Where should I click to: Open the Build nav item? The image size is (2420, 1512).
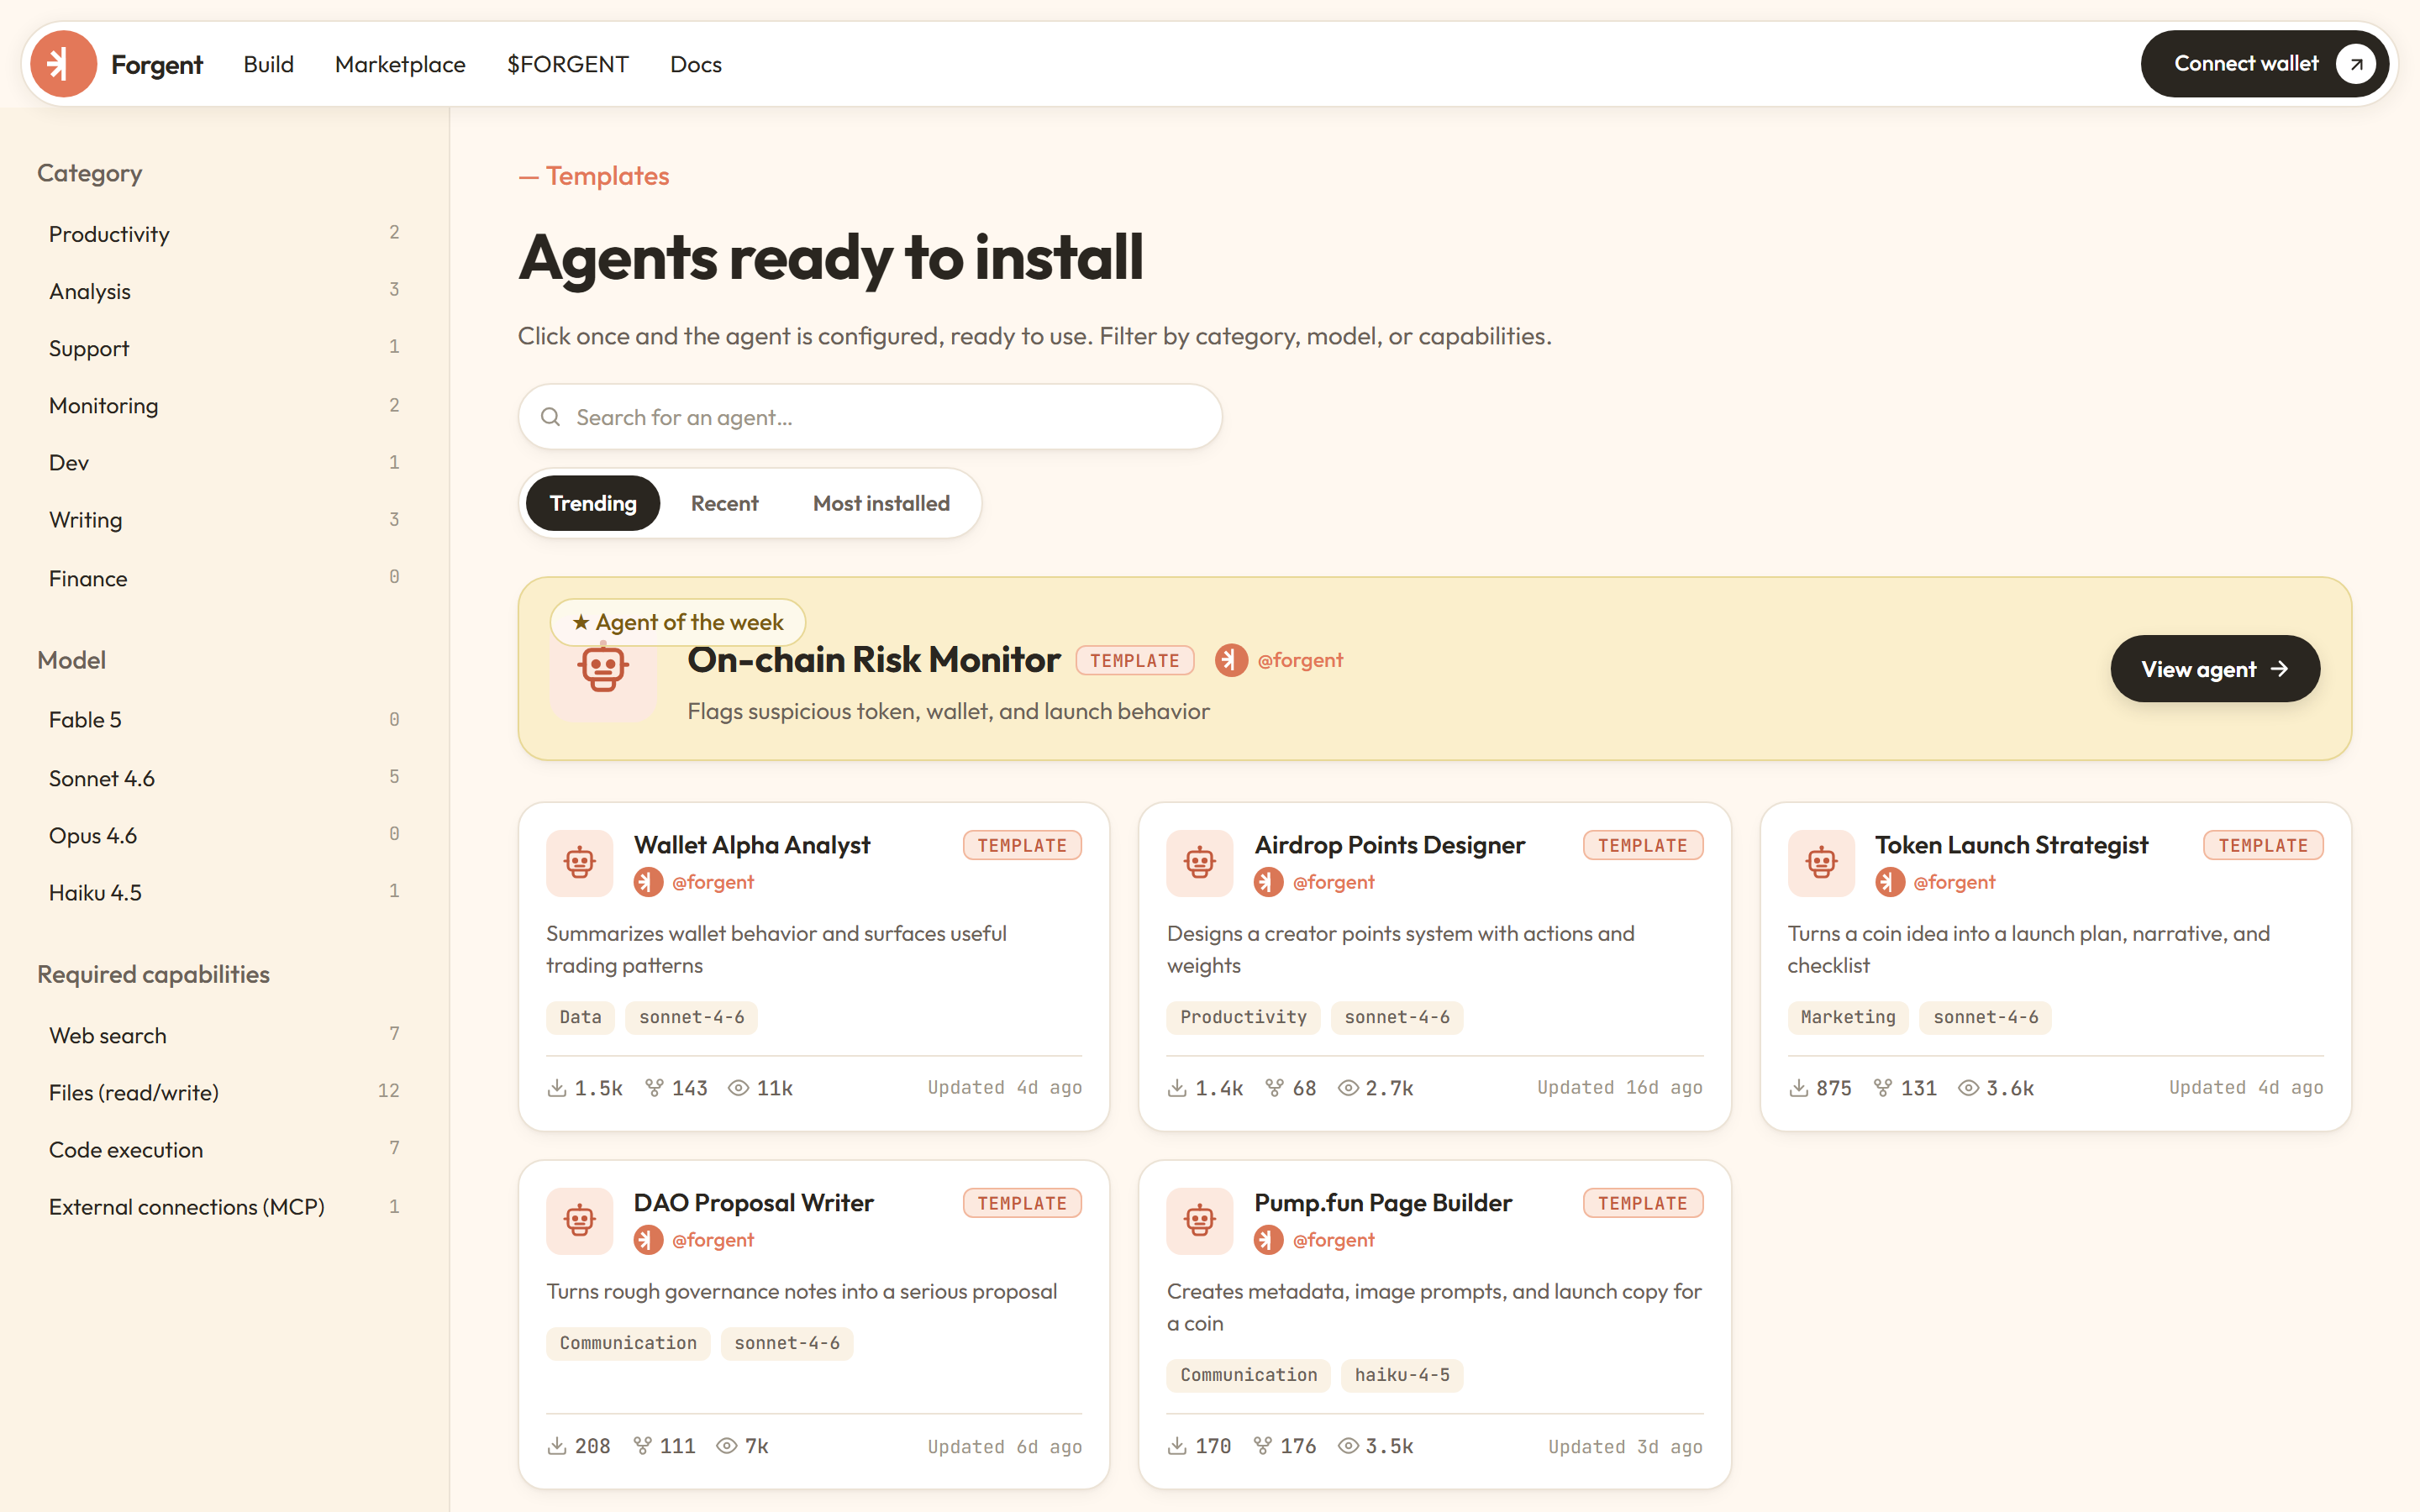268,64
